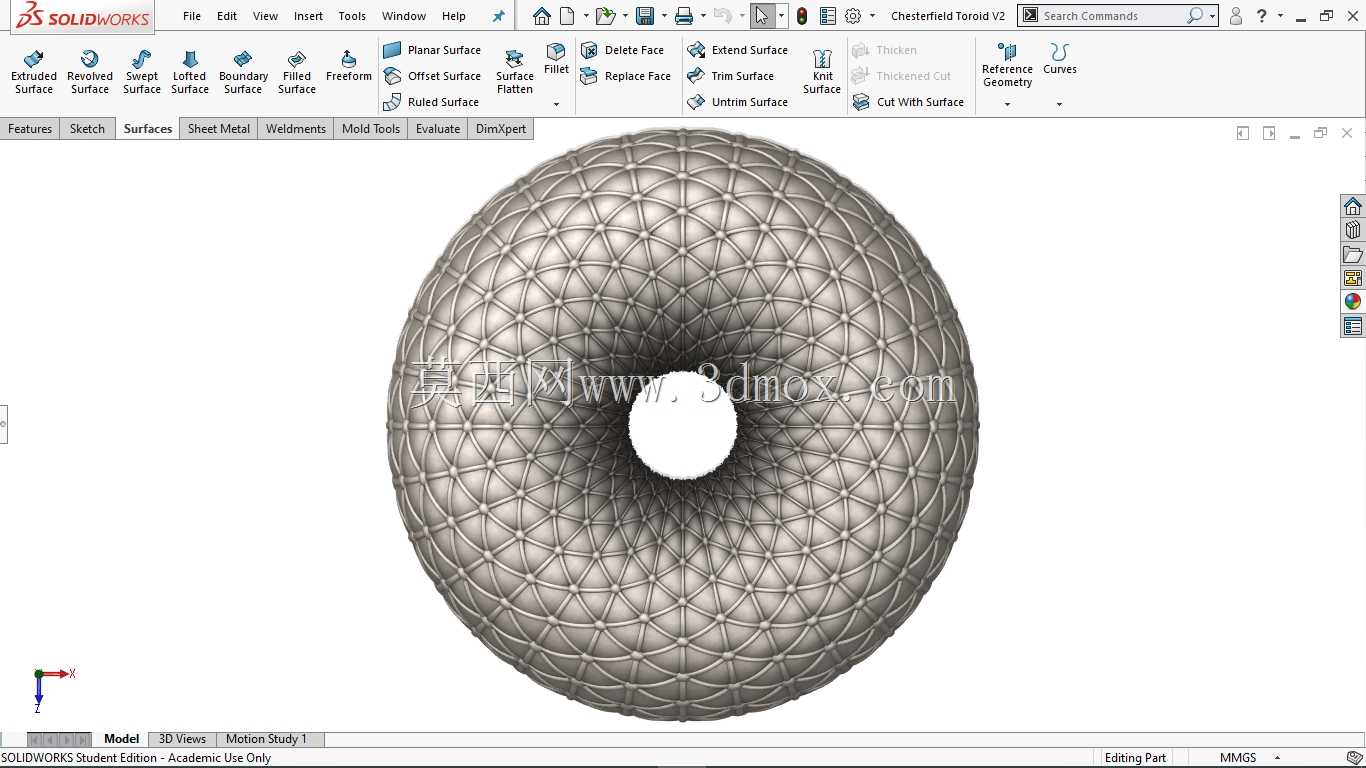Viewport: 1366px width, 768px height.
Task: Use the Replace Face command
Action: (625, 76)
